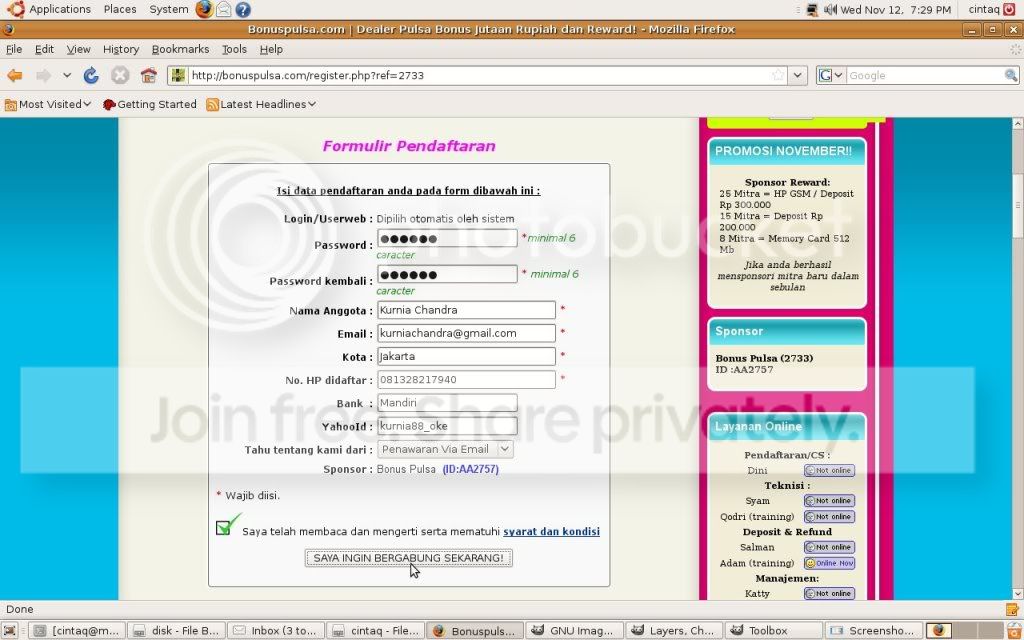Click the stop loading icon
The image size is (1024, 640).
[x=120, y=75]
